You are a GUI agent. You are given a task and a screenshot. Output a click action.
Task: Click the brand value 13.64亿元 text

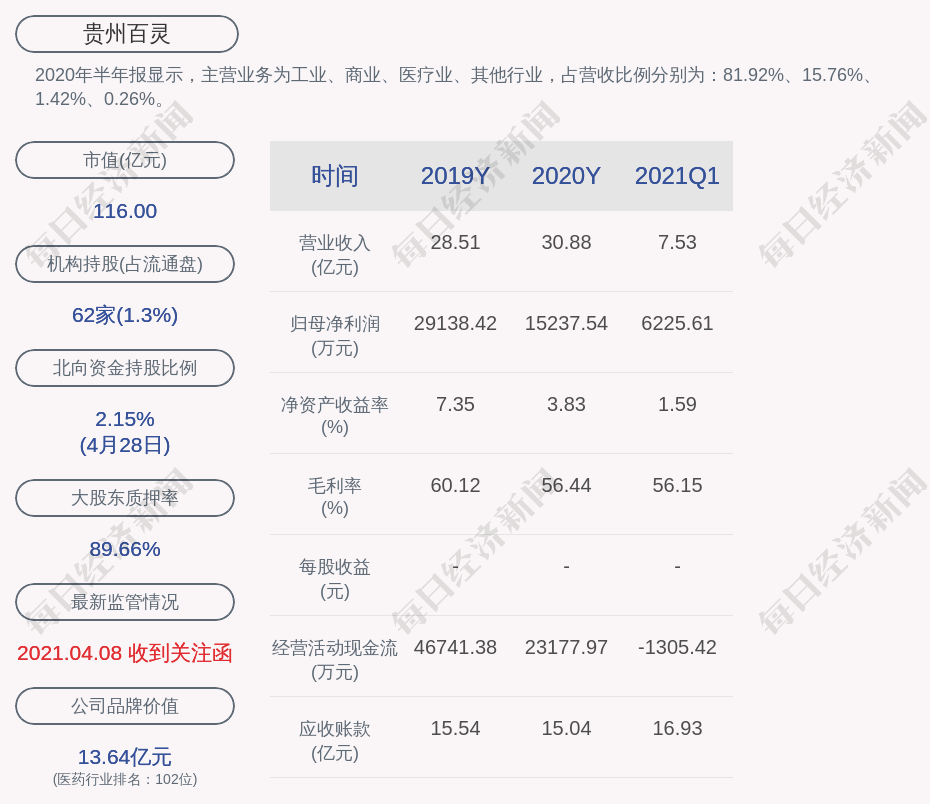[125, 757]
